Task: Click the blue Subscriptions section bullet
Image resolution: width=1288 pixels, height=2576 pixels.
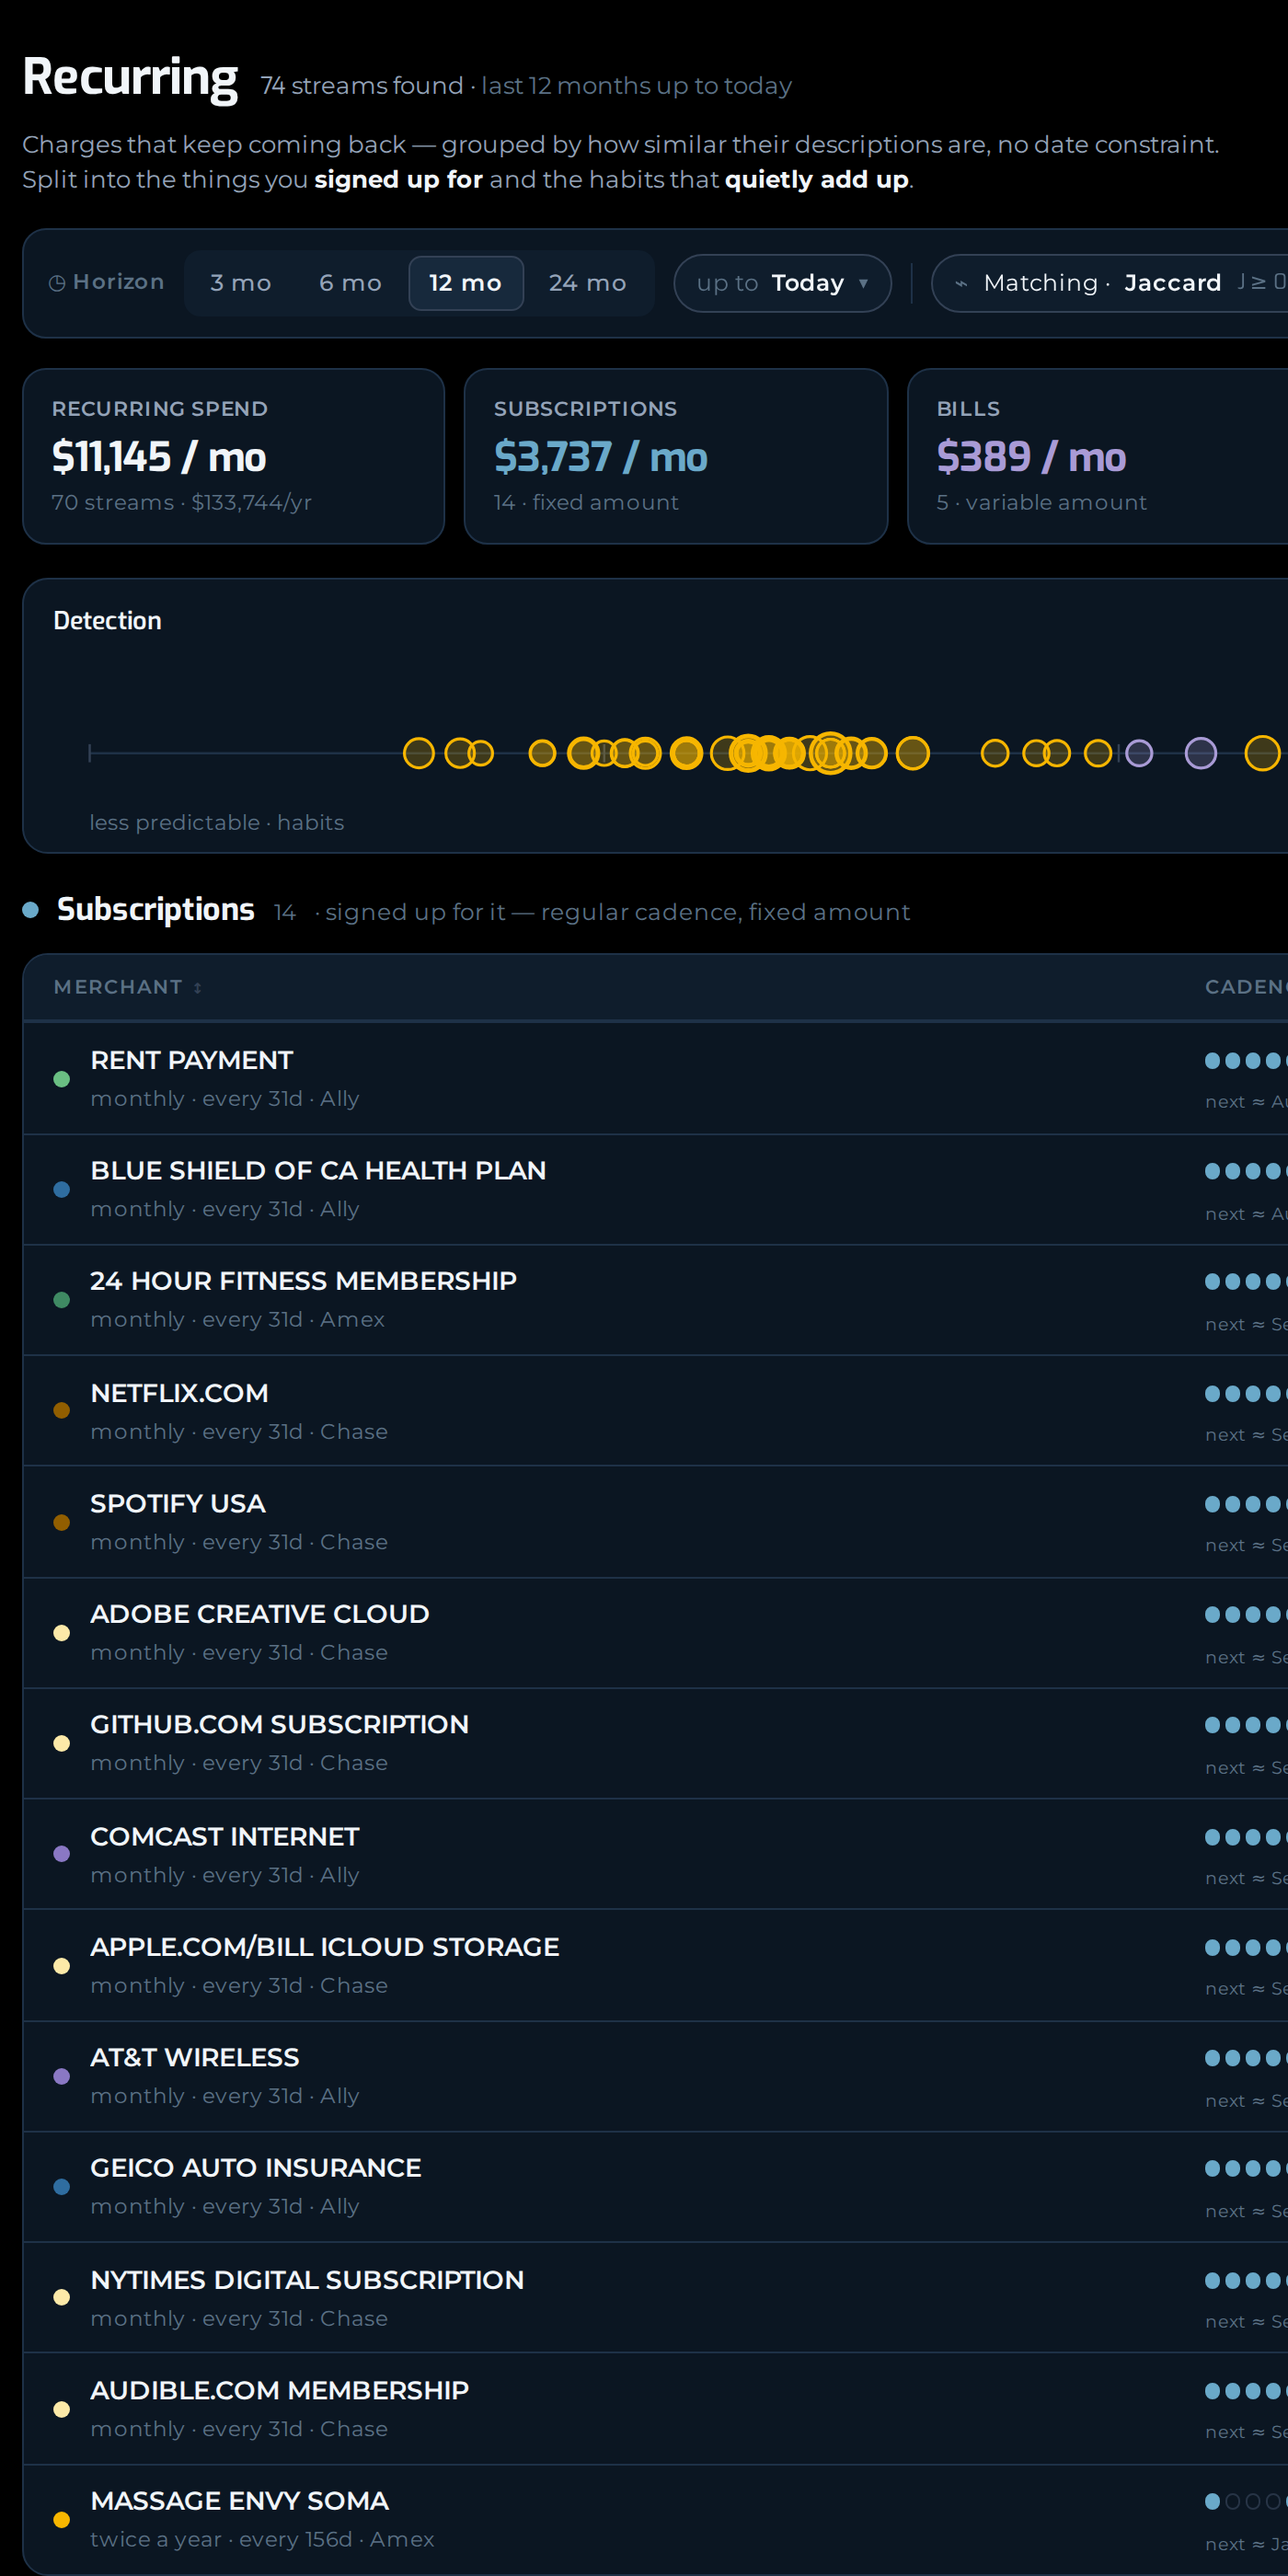Action: pos(30,910)
